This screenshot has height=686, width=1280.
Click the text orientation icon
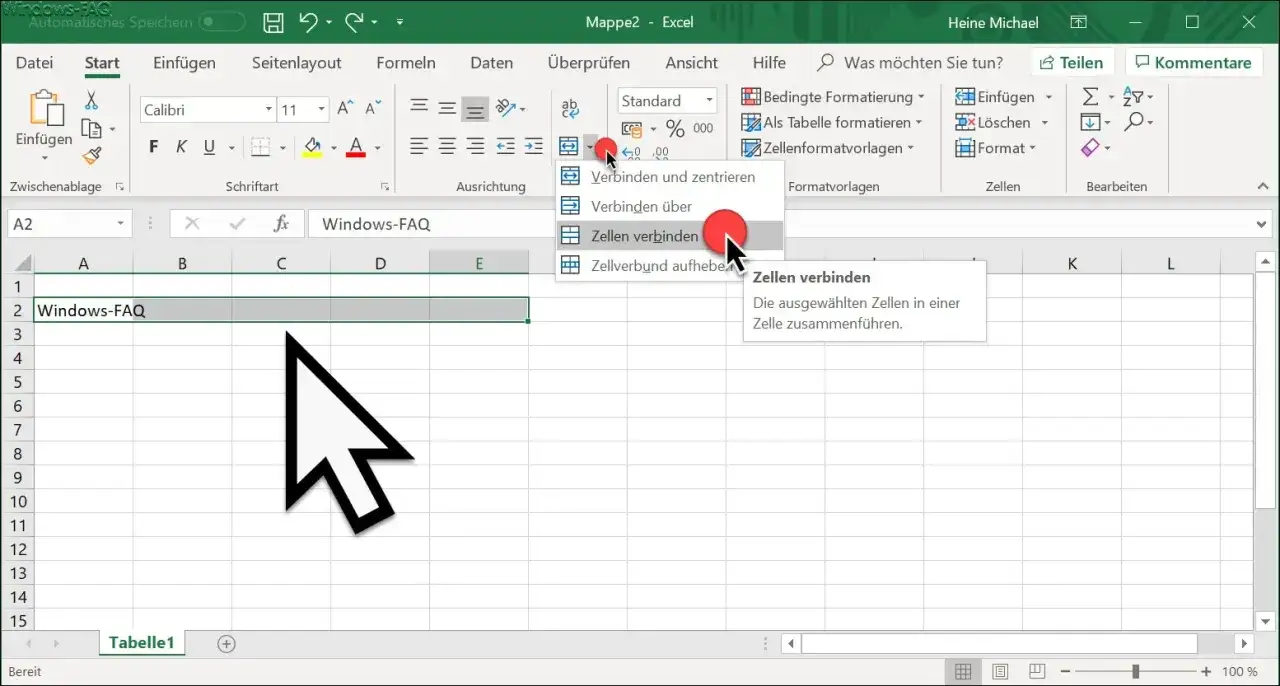[506, 108]
